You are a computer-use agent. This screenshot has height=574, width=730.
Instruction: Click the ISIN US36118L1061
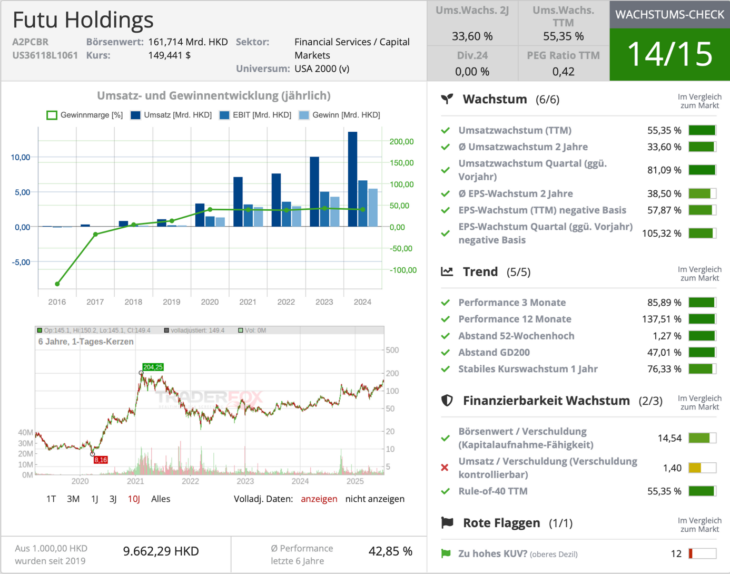tap(45, 55)
